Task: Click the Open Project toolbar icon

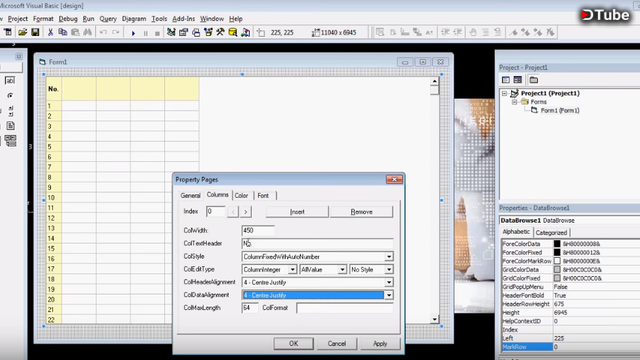Action: [x=22, y=32]
